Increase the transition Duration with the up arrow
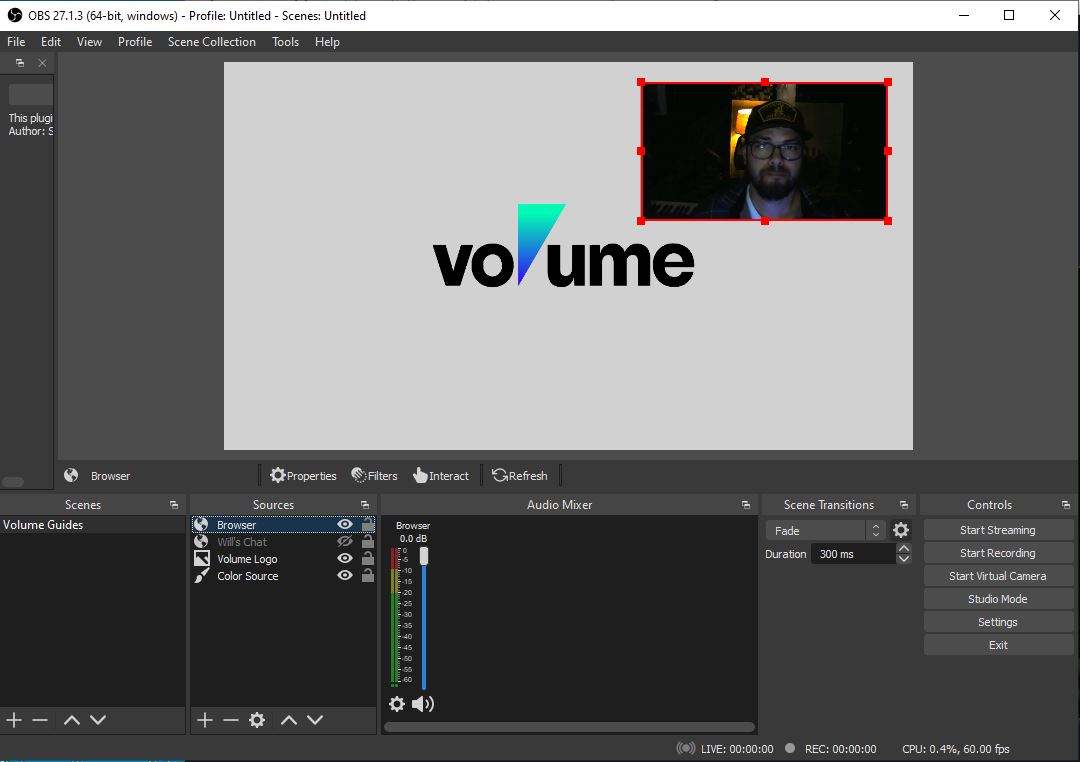Screen dimensions: 1080x762 click(x=904, y=548)
